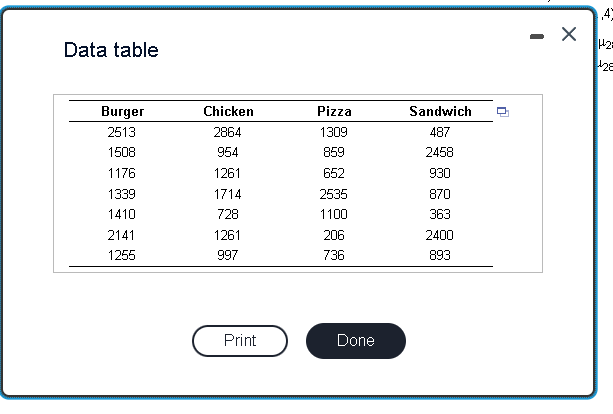Image resolution: width=613 pixels, height=414 pixels.
Task: Minimize the Data table dialog
Action: coord(537,36)
